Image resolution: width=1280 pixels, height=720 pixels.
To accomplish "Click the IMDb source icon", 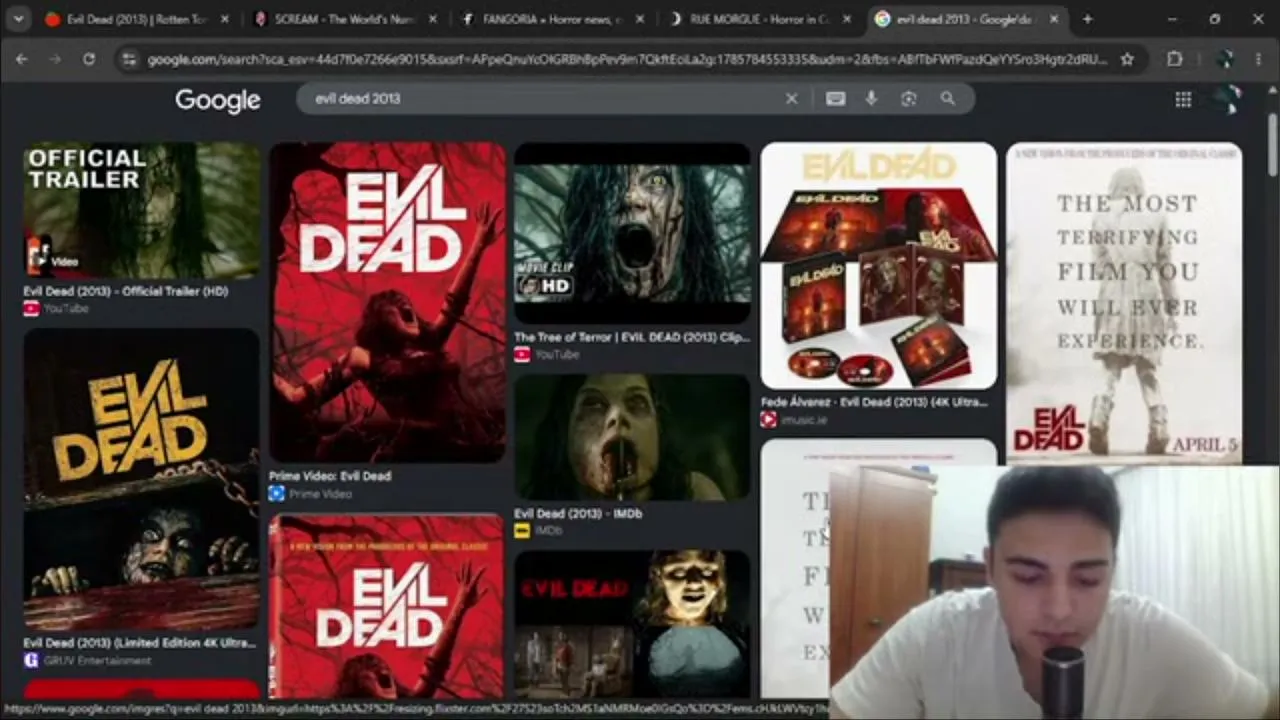I will [x=522, y=531].
